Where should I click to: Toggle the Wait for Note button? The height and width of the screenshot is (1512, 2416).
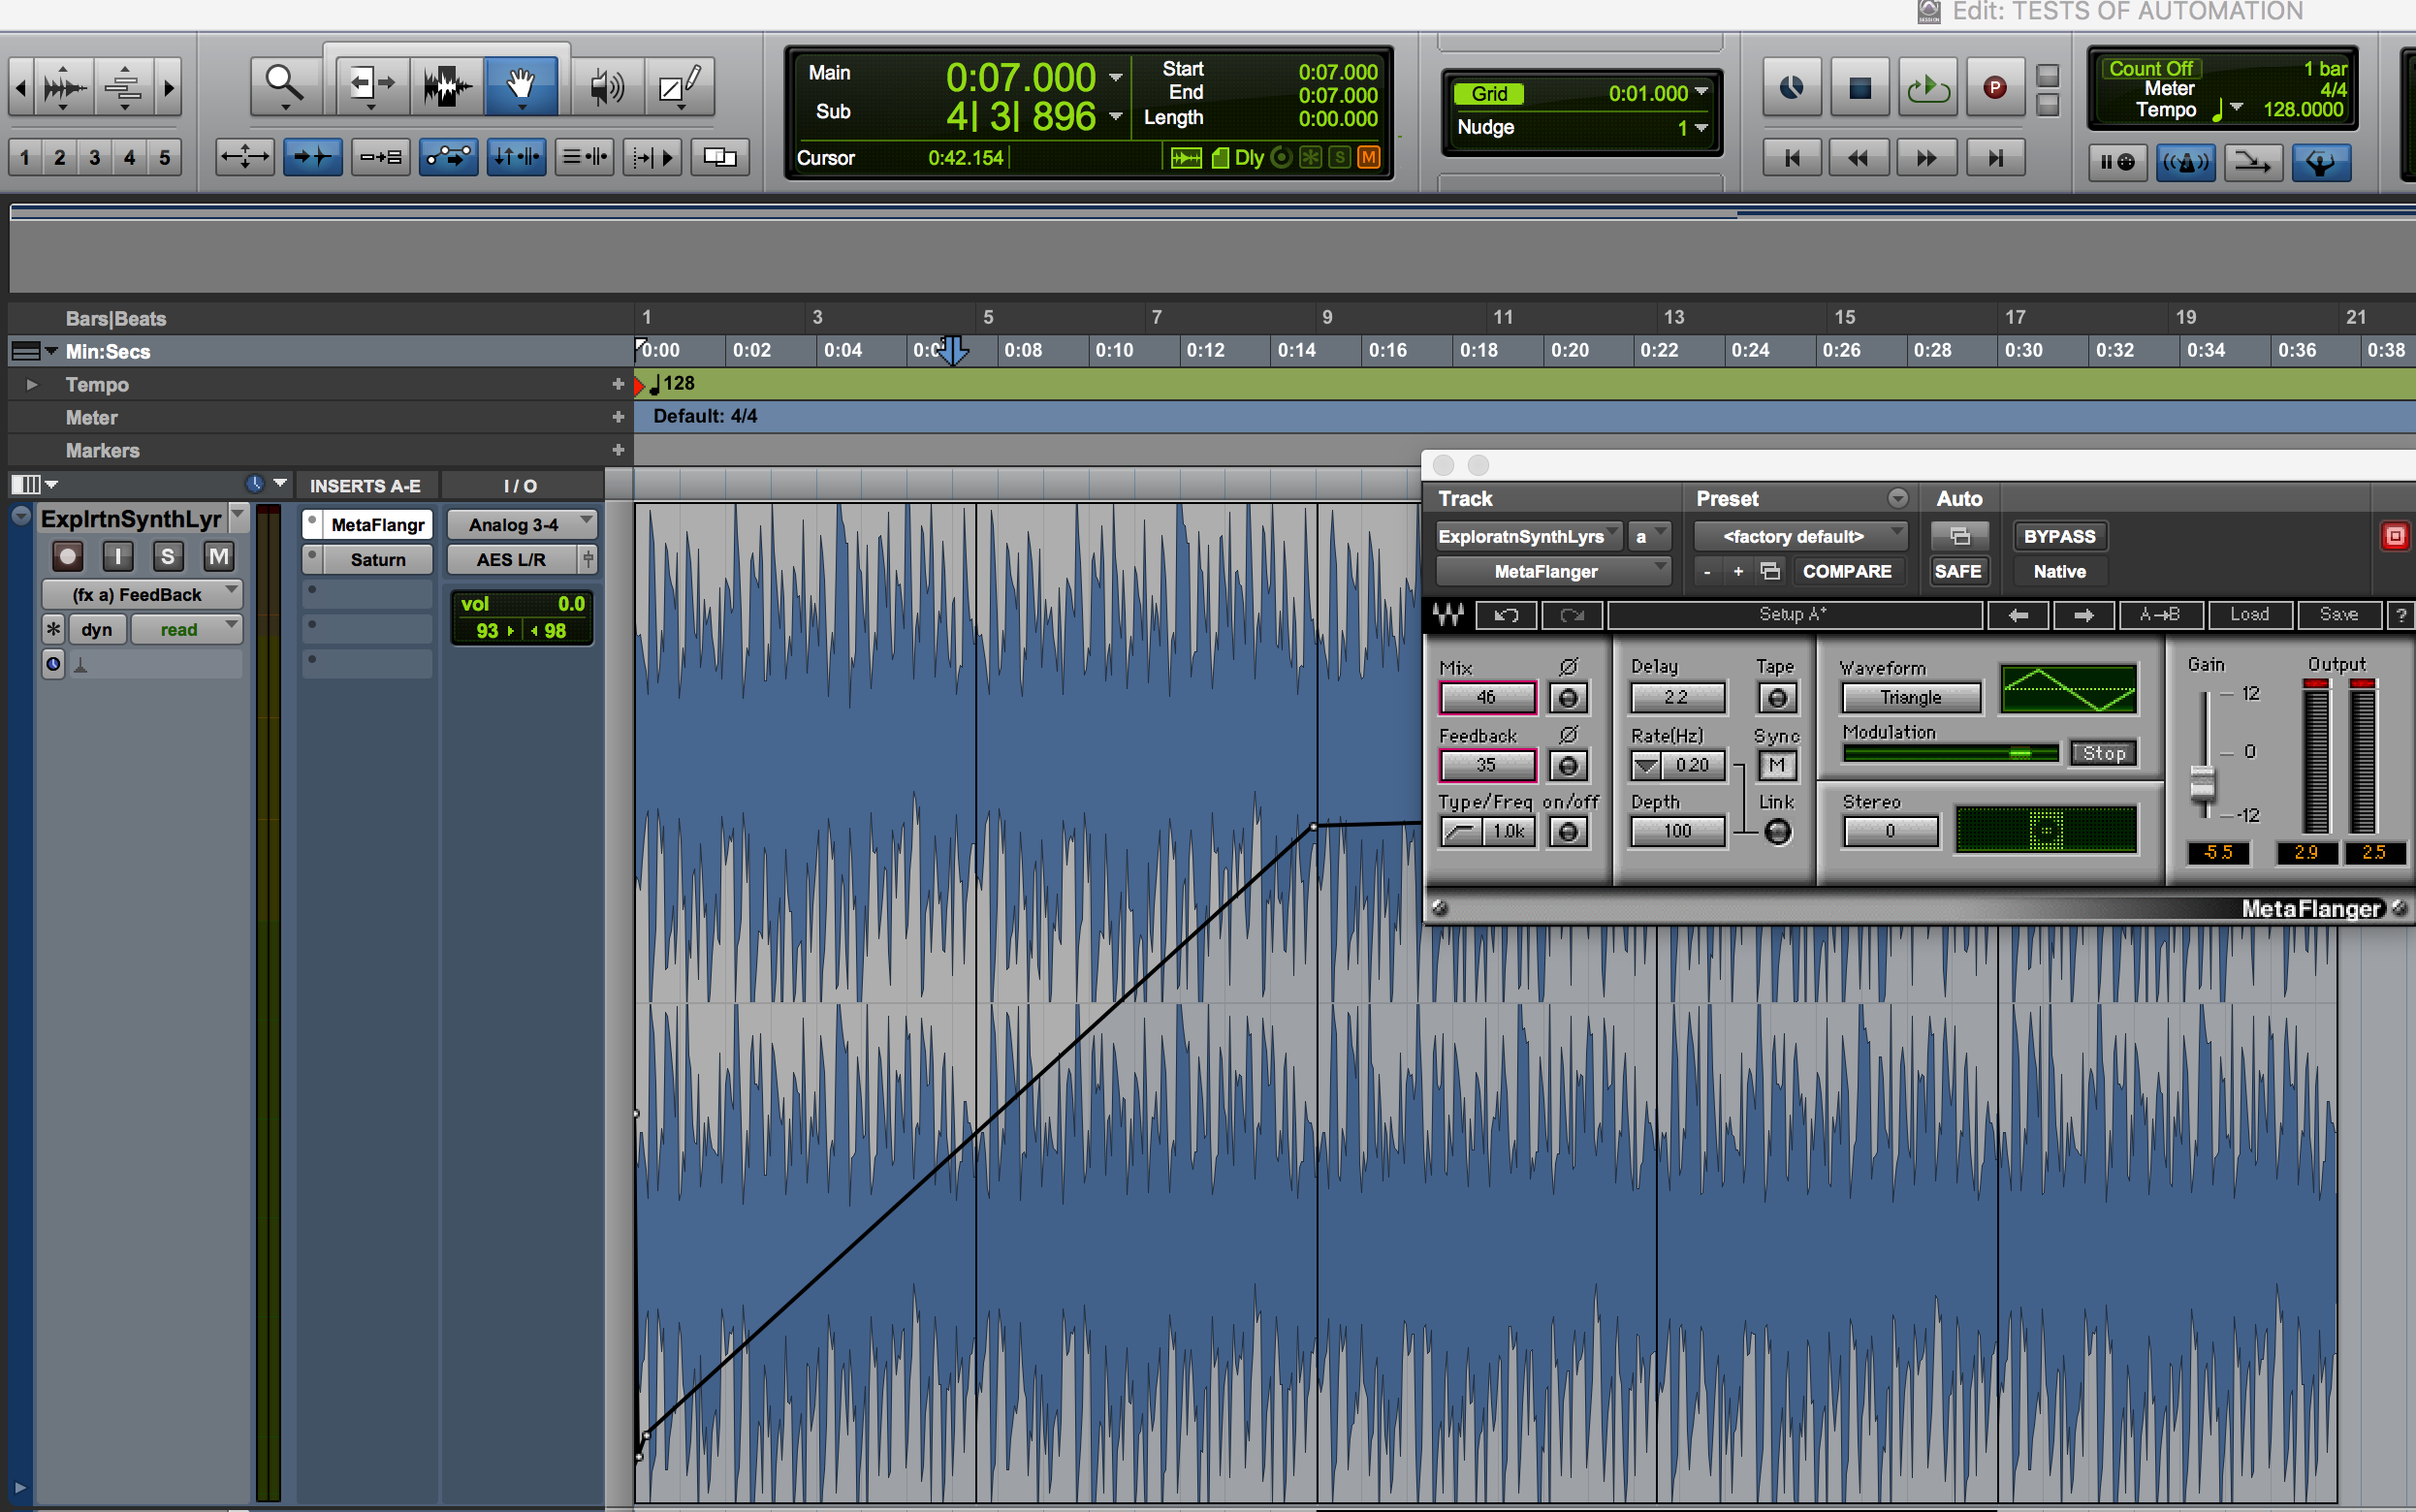tap(2117, 162)
